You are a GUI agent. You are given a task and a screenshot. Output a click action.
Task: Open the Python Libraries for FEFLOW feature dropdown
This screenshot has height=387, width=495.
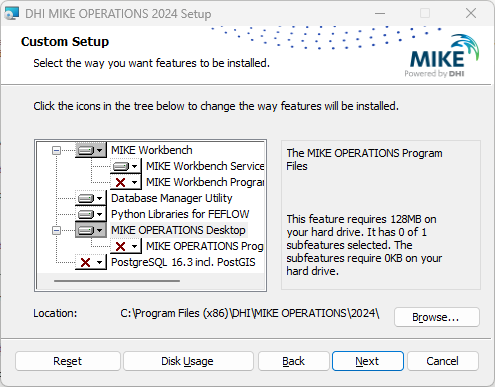(x=91, y=214)
